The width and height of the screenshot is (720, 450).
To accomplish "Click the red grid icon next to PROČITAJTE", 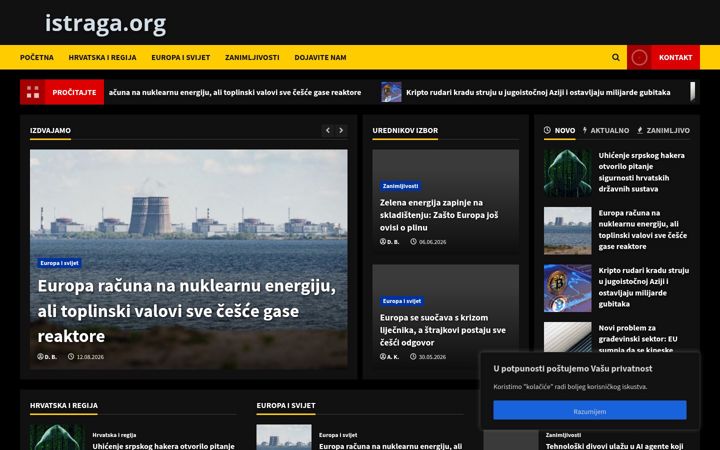I will click(x=33, y=92).
